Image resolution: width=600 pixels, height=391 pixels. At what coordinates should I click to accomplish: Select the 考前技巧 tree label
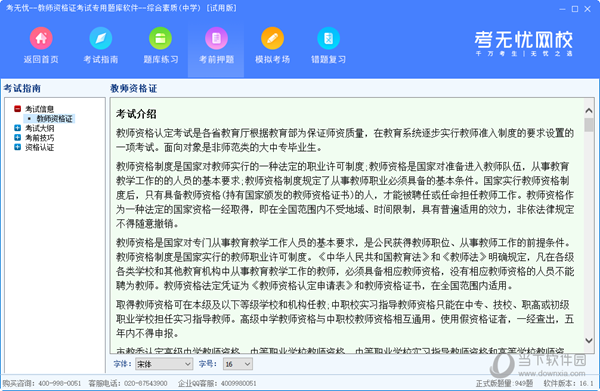click(39, 138)
